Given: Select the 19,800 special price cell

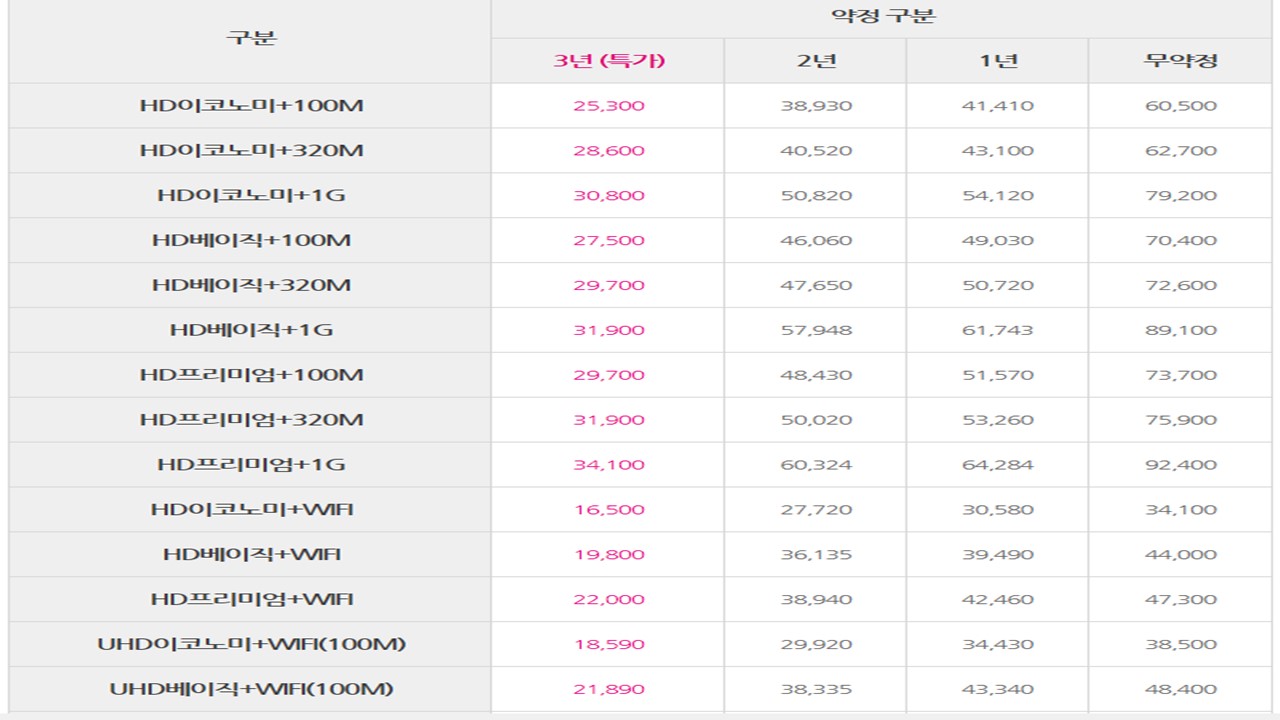Looking at the screenshot, I should coord(609,555).
